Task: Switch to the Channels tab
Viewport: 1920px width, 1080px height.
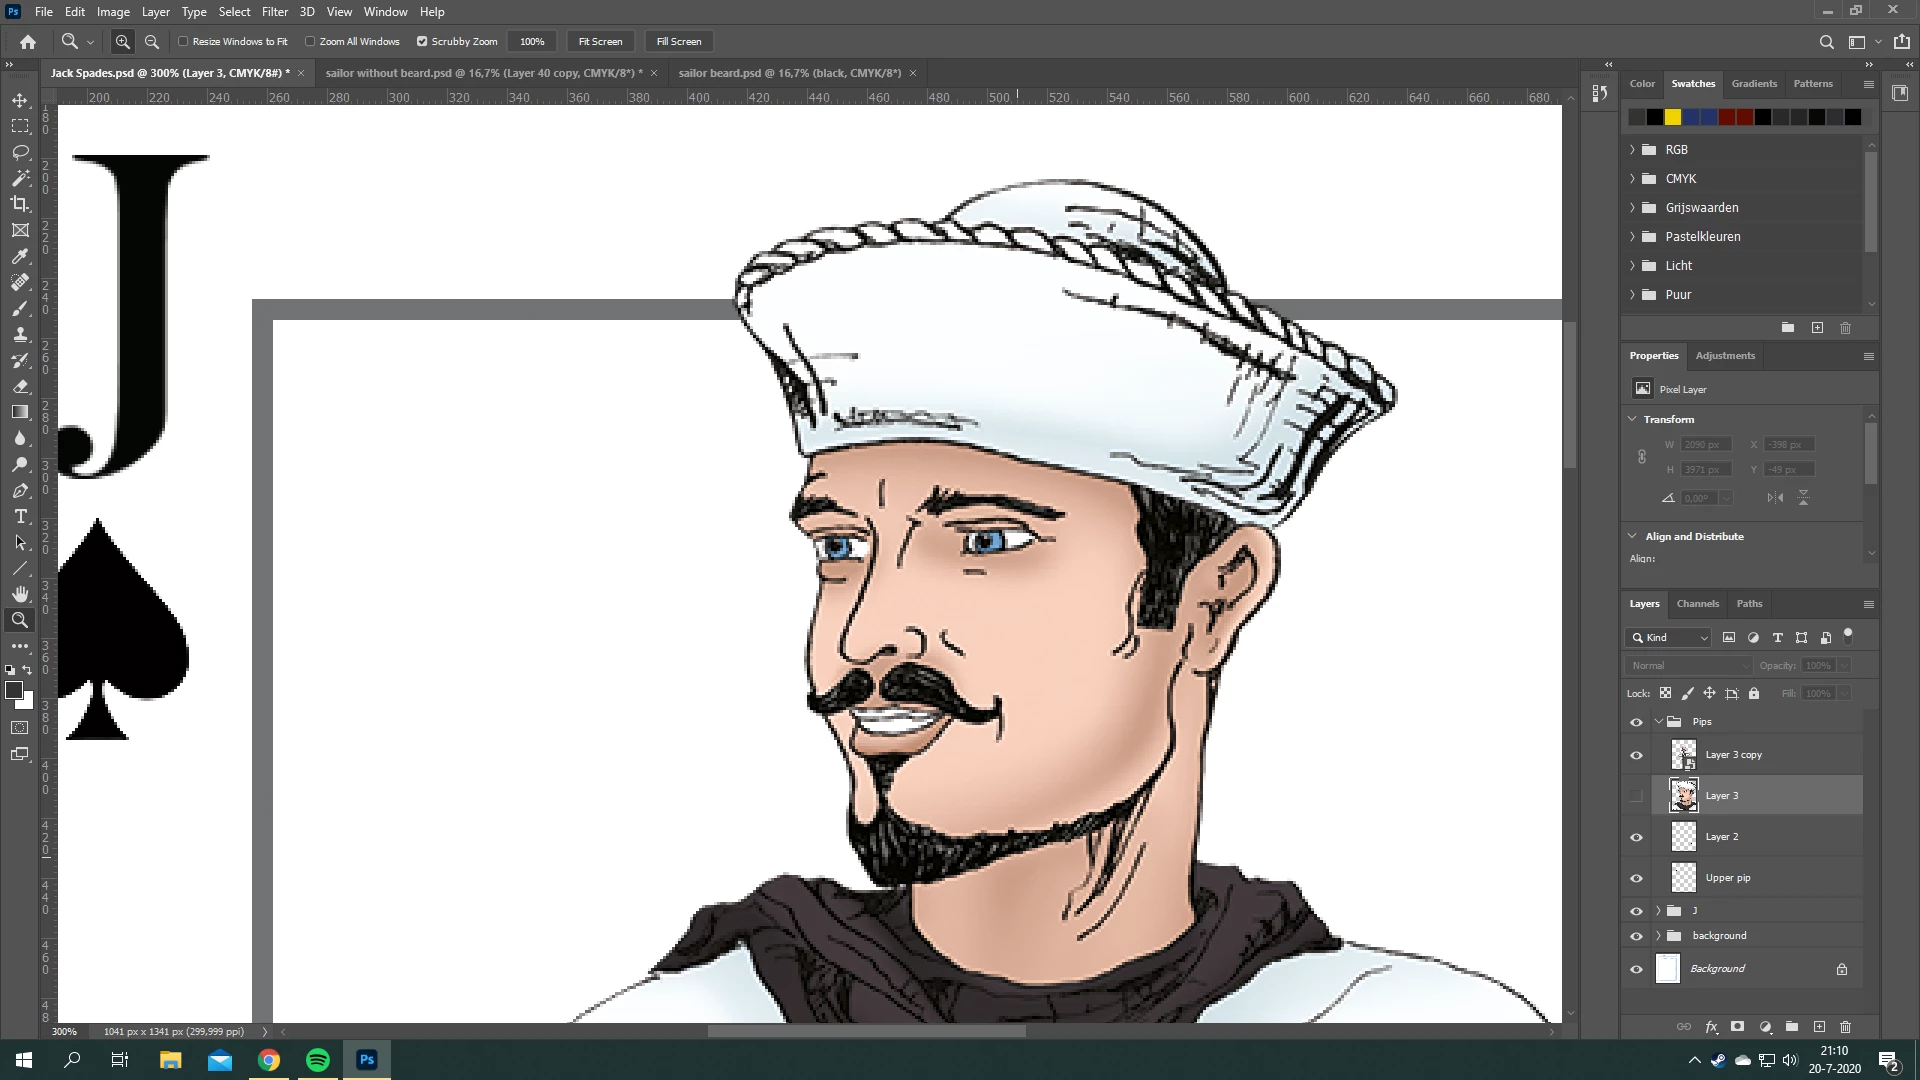Action: [1697, 604]
